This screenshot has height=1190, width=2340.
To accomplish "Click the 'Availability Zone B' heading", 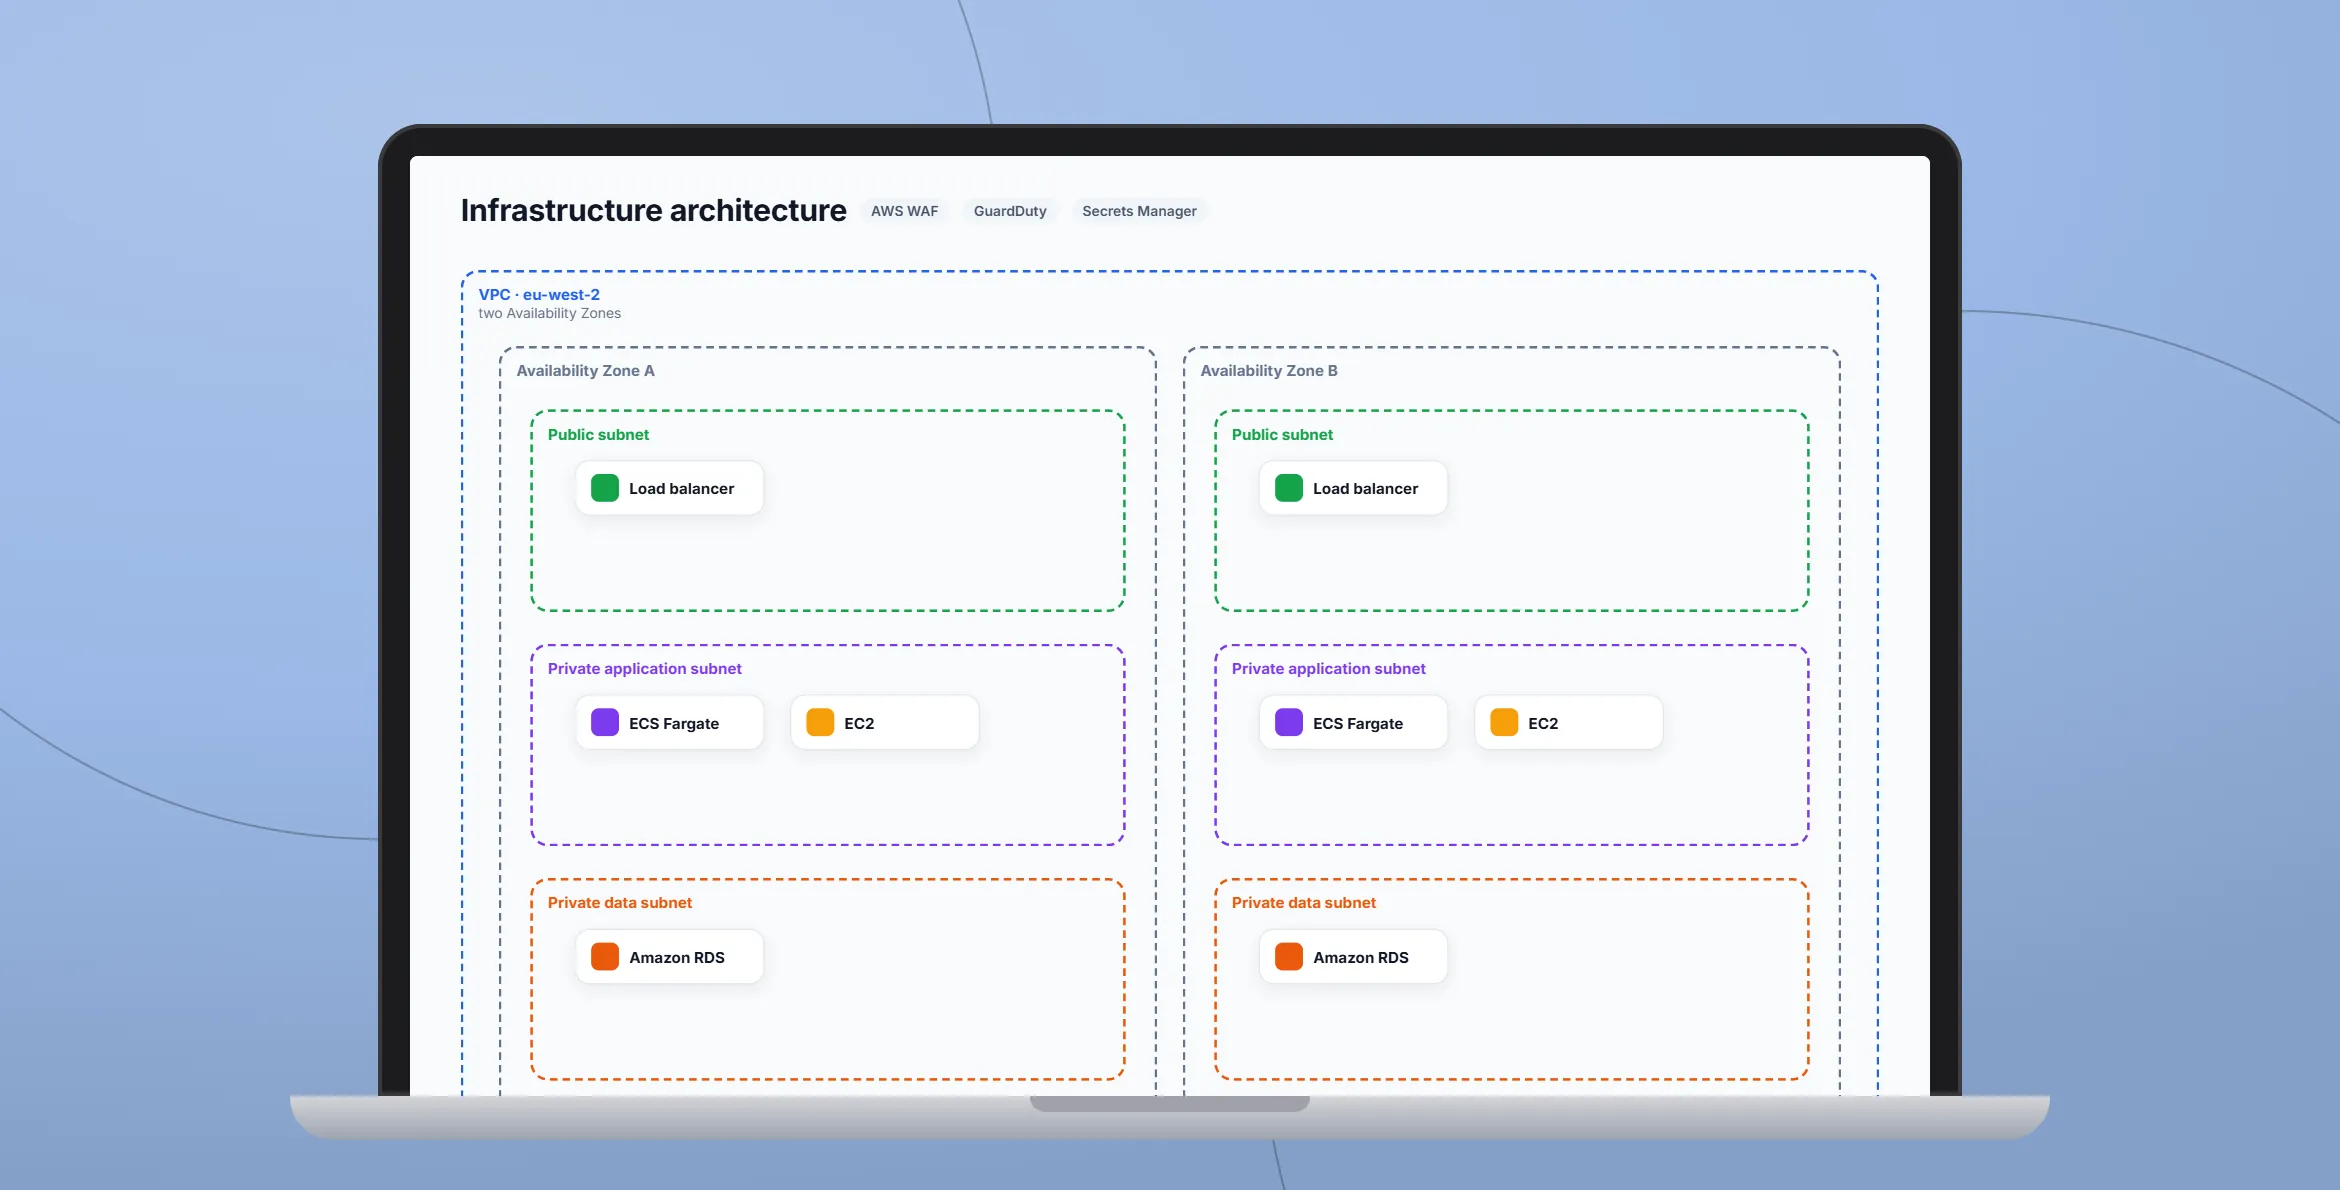I will coord(1268,370).
